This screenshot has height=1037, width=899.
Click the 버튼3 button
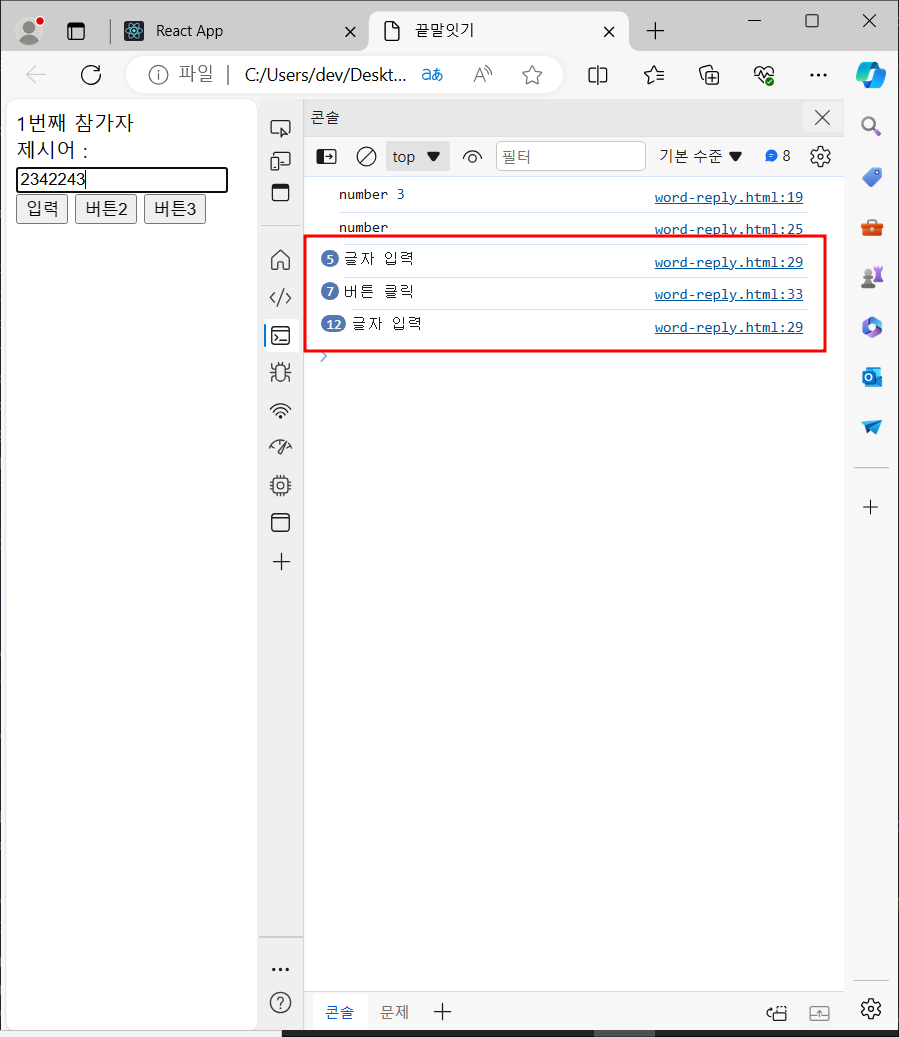[x=175, y=209]
